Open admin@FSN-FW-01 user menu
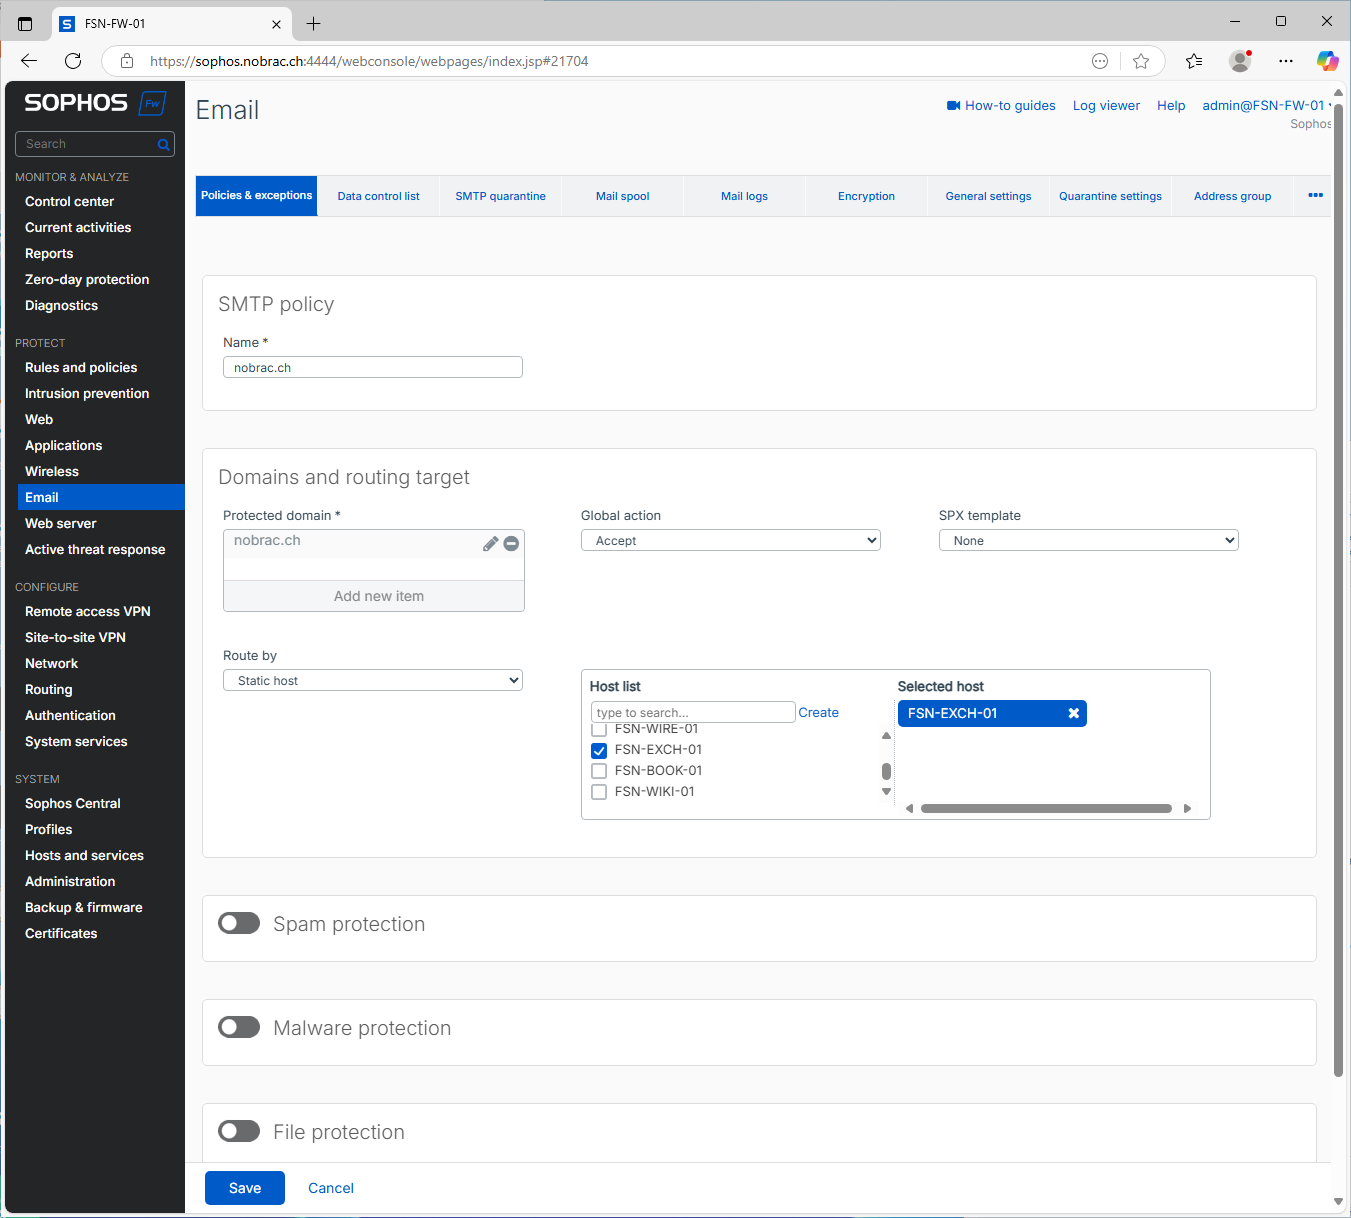Viewport: 1351px width, 1218px height. [x=1265, y=105]
